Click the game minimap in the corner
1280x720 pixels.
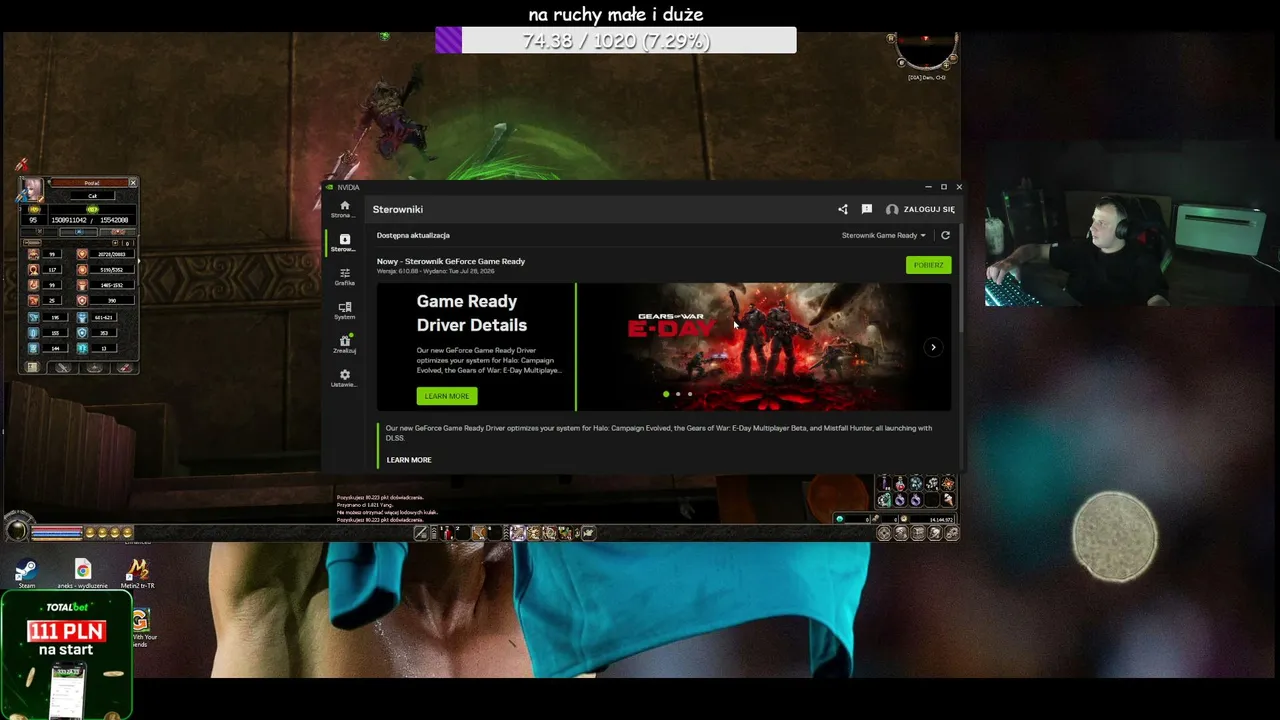point(926,50)
